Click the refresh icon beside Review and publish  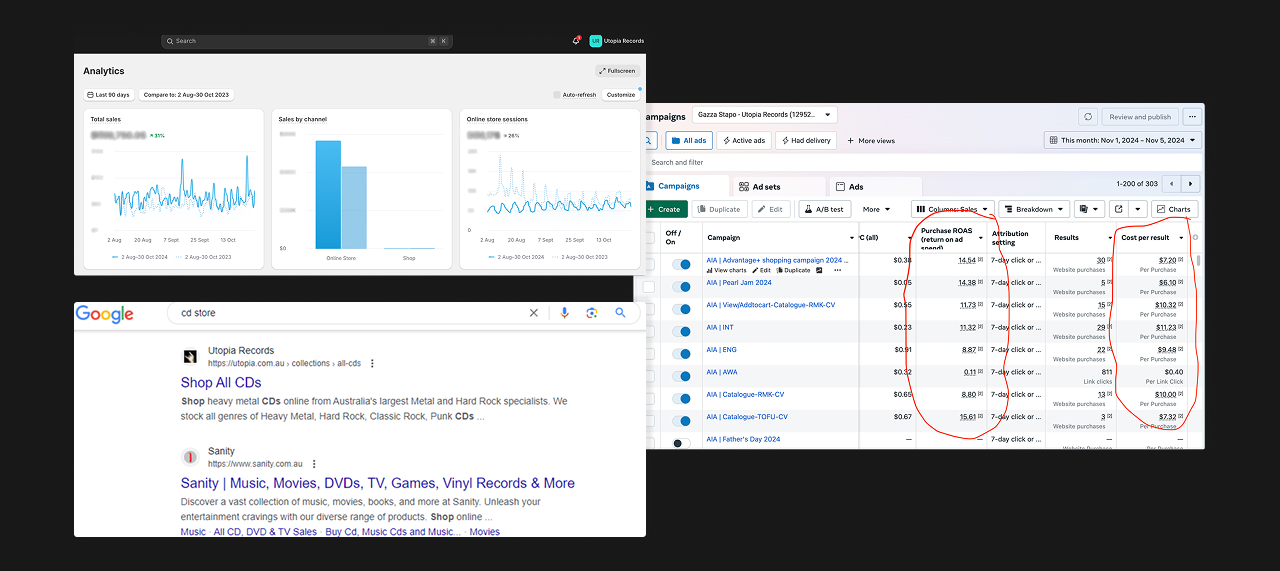(1088, 117)
